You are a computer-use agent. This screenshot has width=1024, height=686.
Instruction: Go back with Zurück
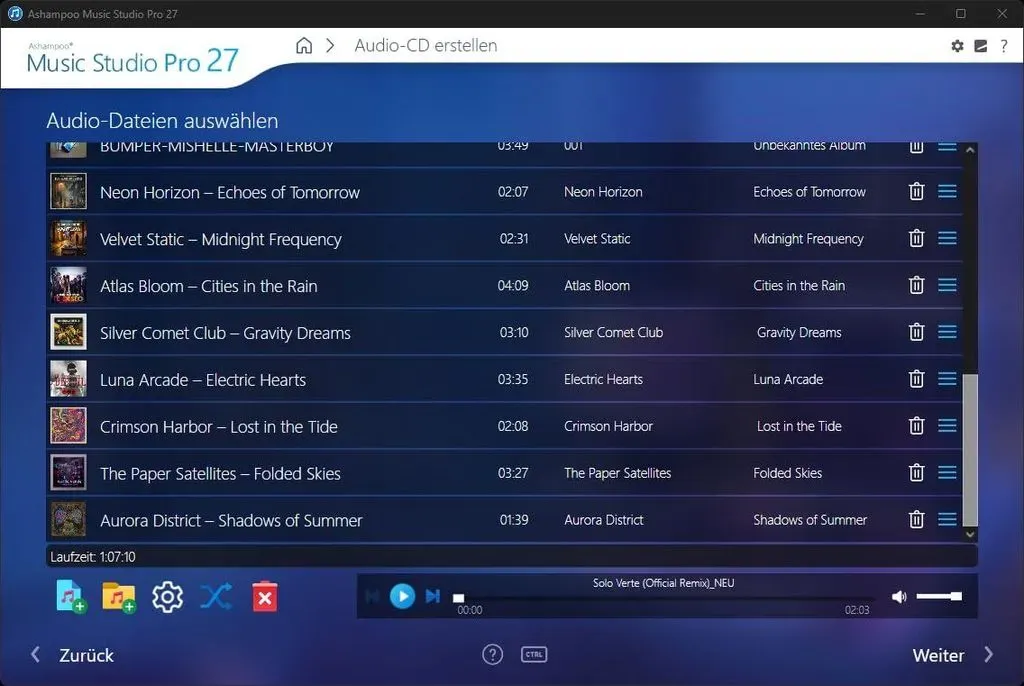[72, 655]
